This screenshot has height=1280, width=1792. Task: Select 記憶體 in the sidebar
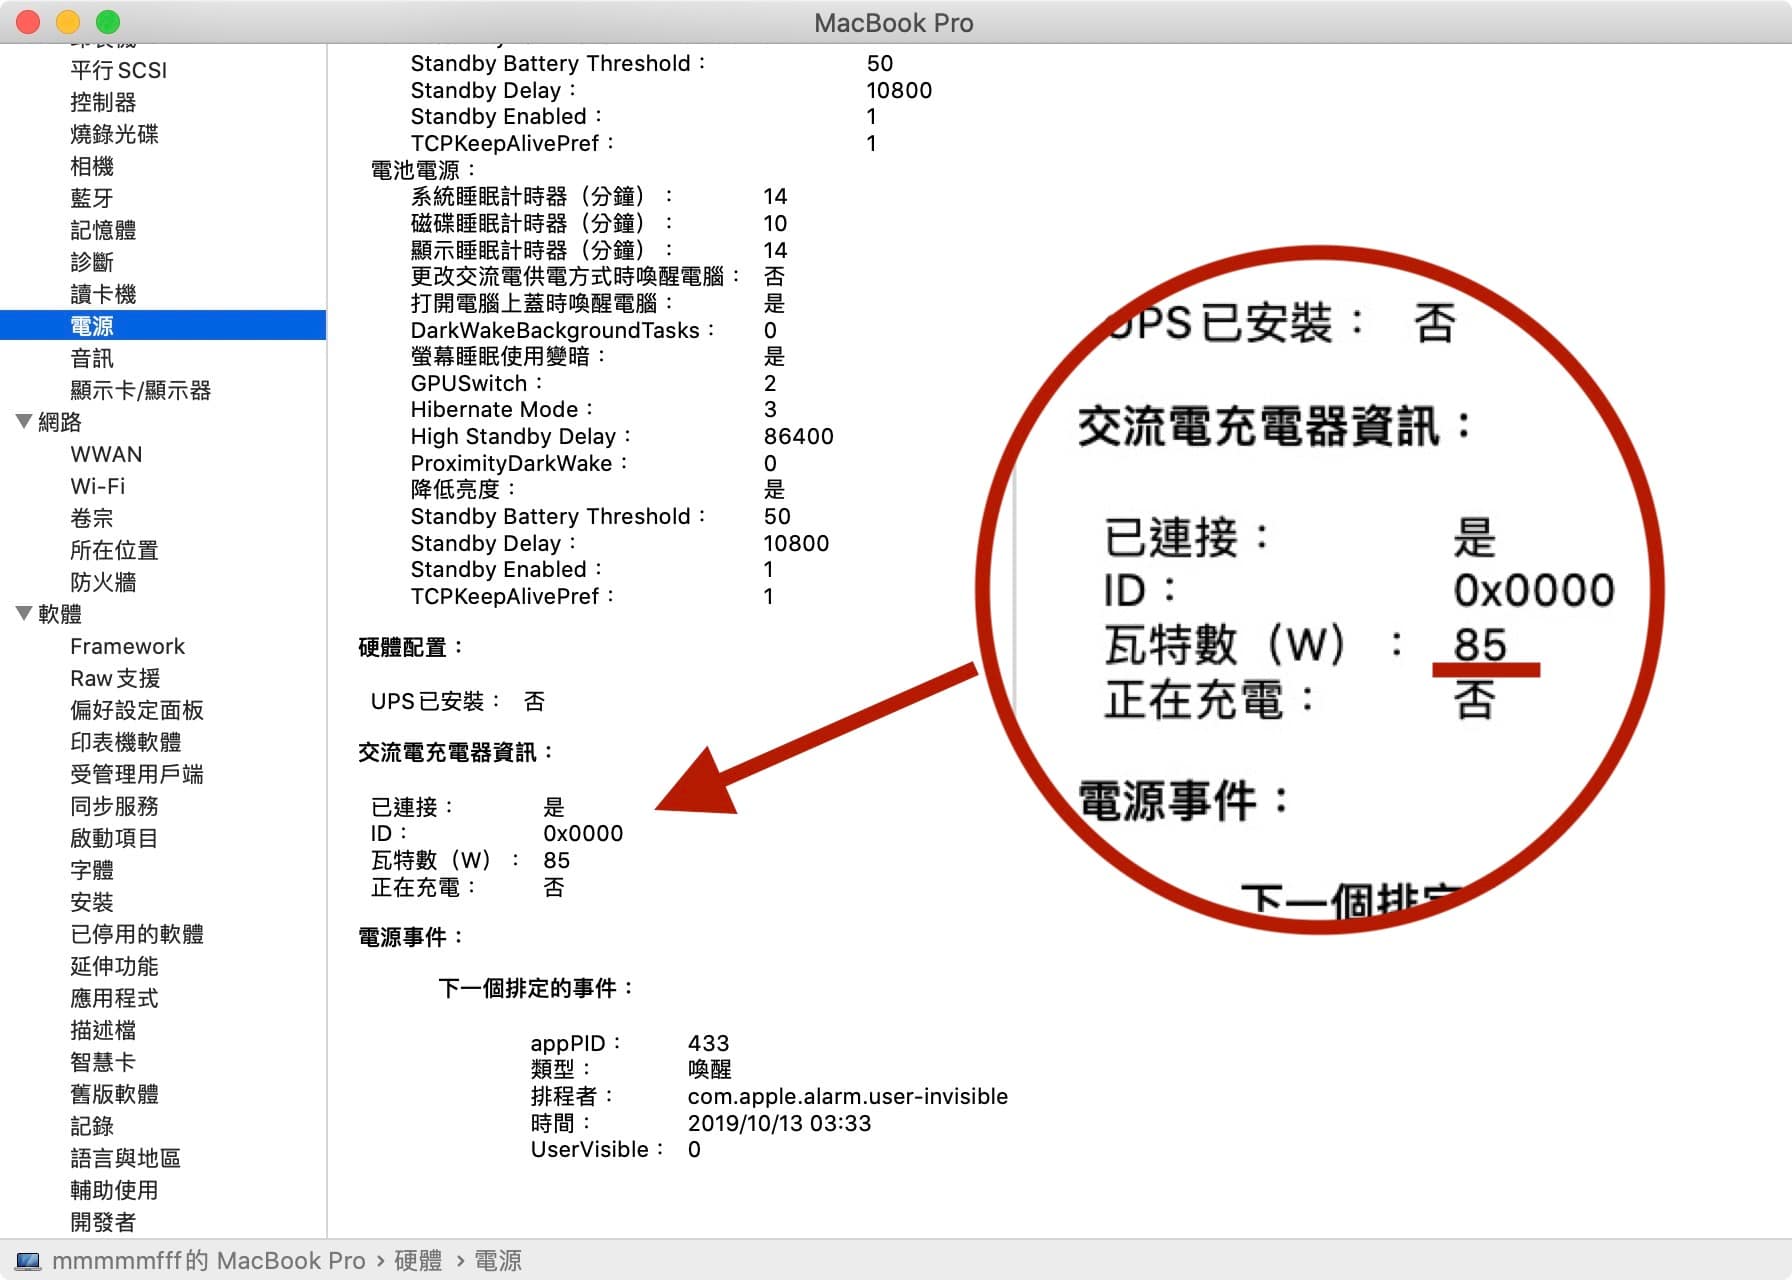(103, 230)
